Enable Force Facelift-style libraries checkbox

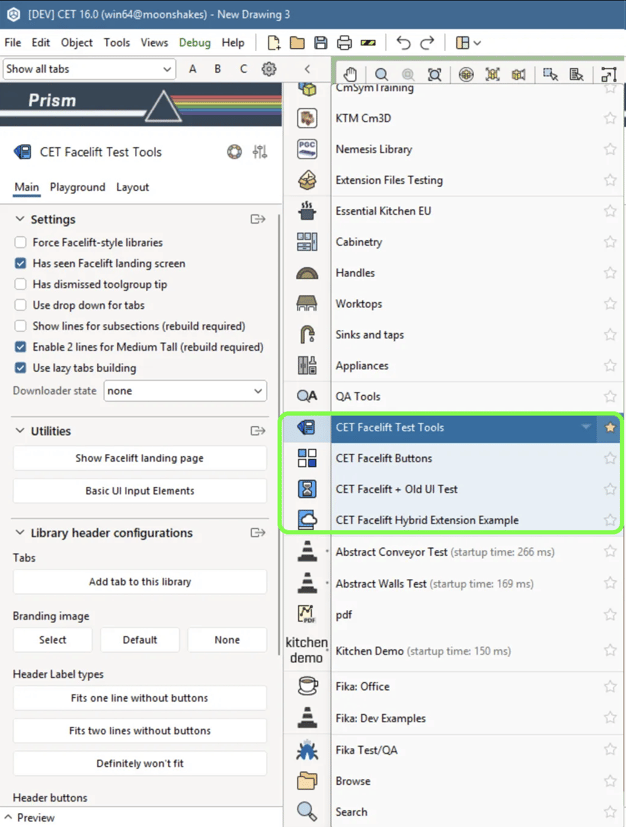[21, 243]
